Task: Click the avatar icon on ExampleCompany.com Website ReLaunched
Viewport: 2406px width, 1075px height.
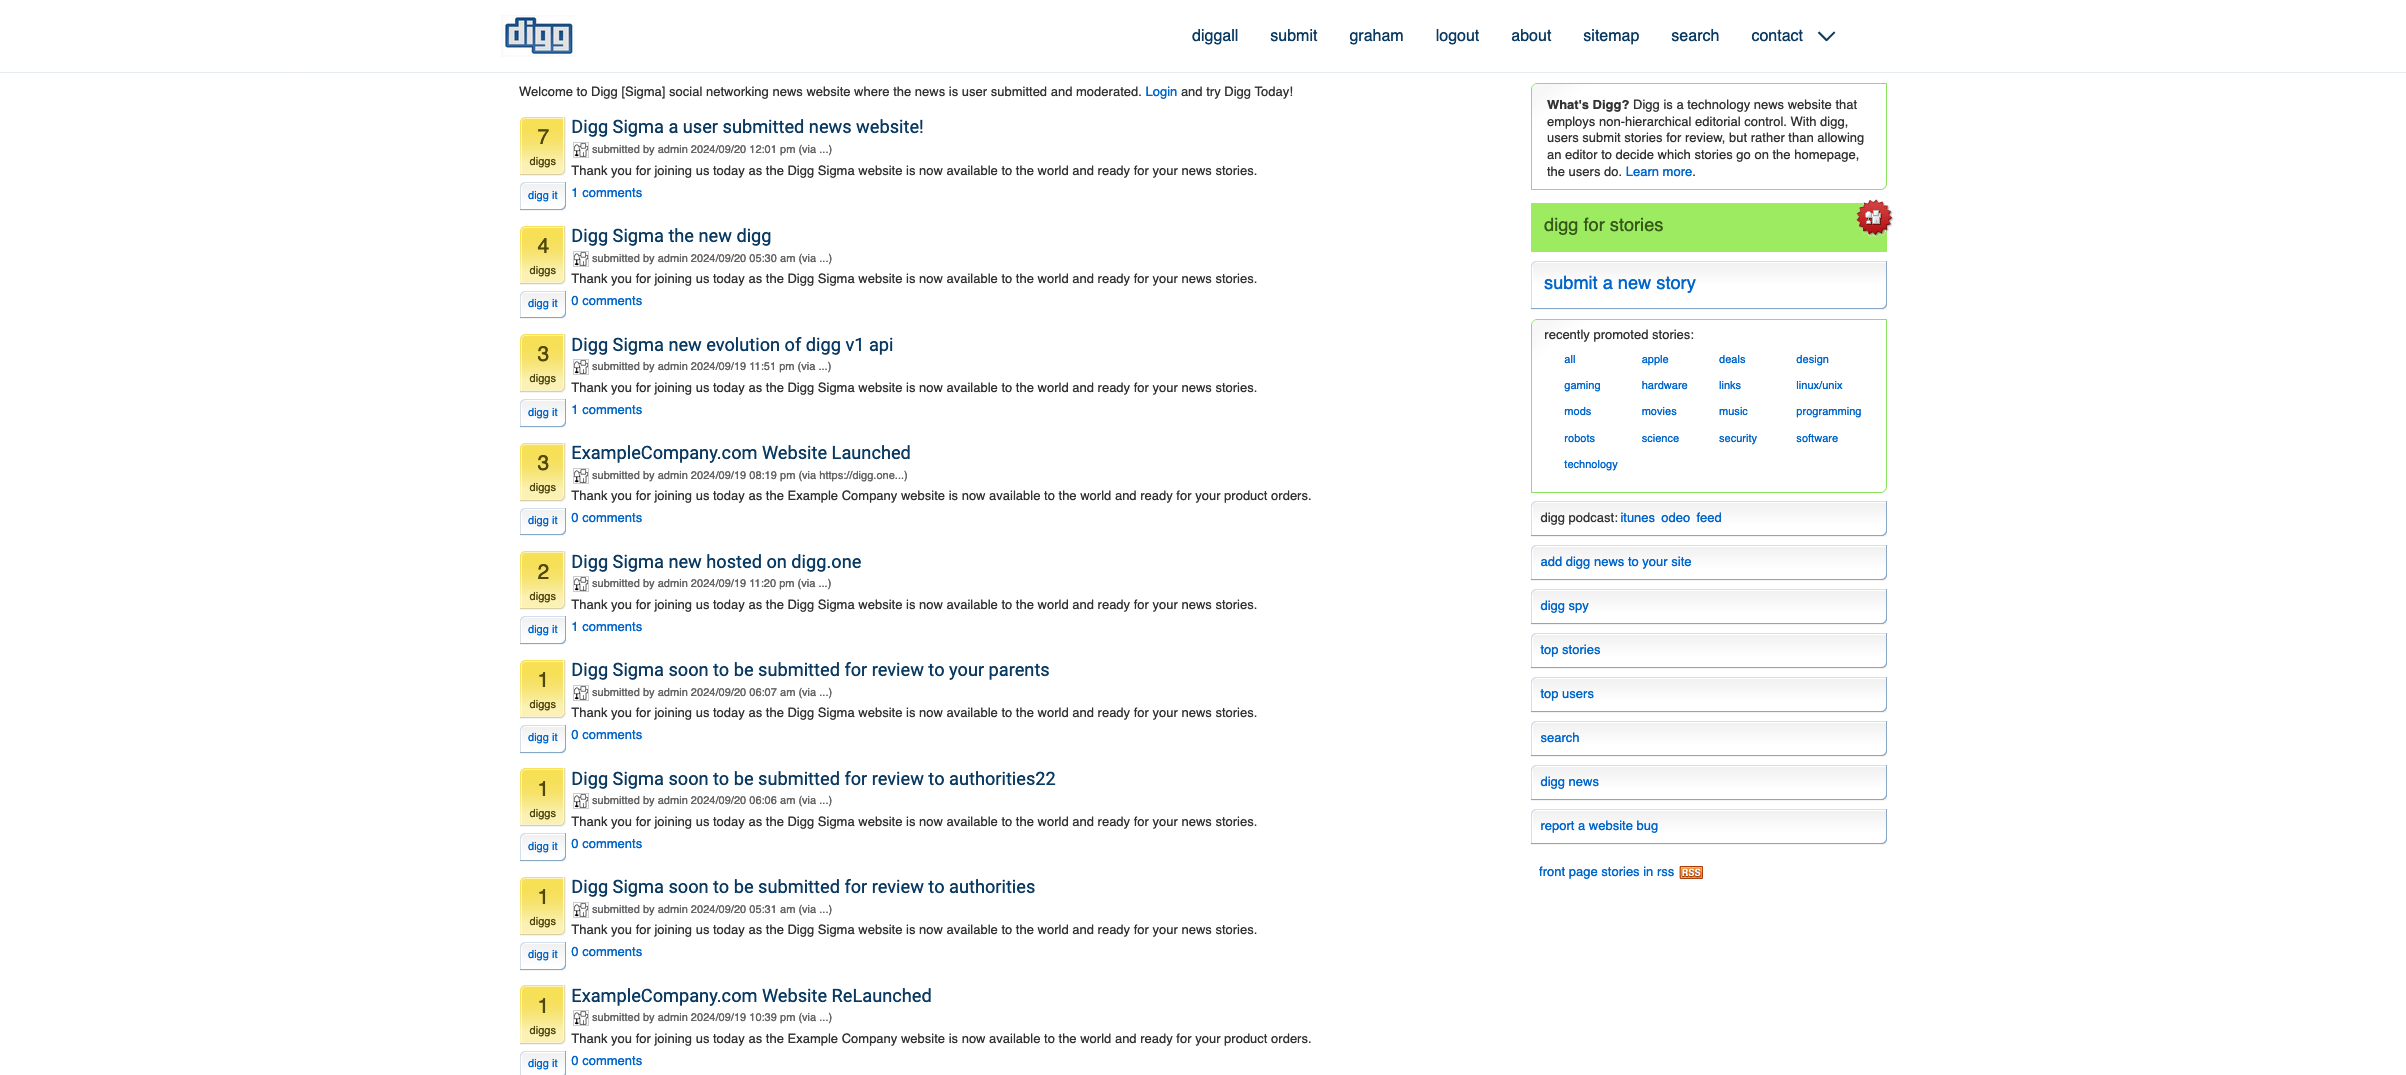Action: coord(581,1017)
